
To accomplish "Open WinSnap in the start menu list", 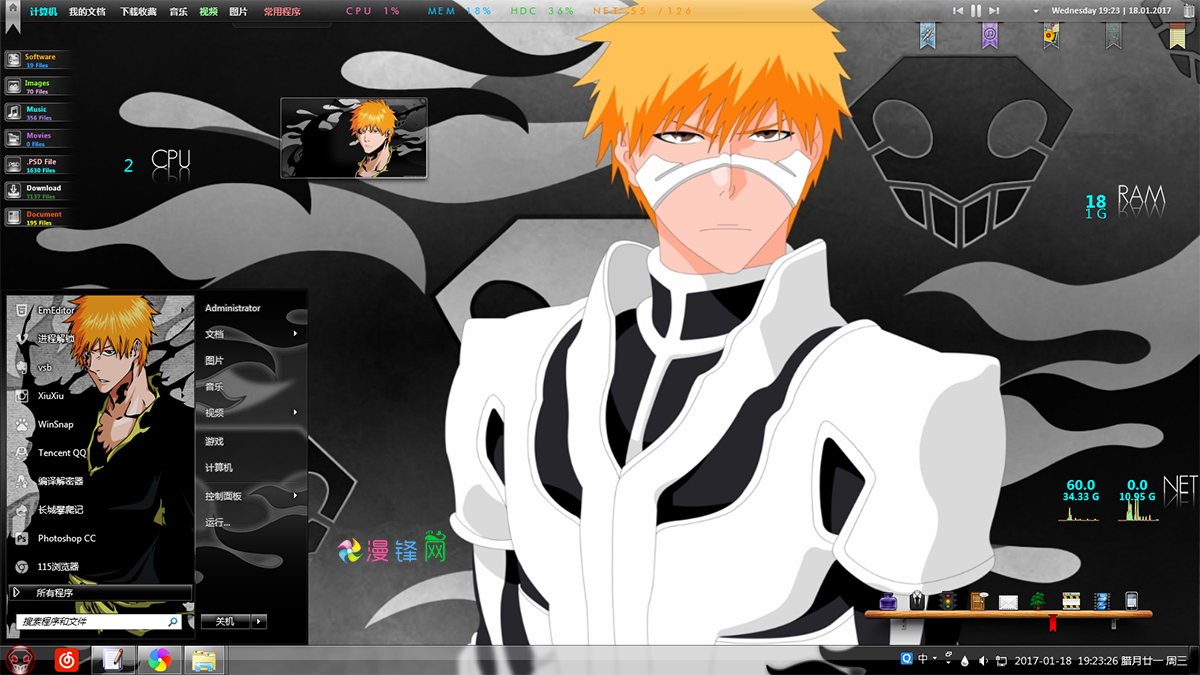I will tap(55, 424).
